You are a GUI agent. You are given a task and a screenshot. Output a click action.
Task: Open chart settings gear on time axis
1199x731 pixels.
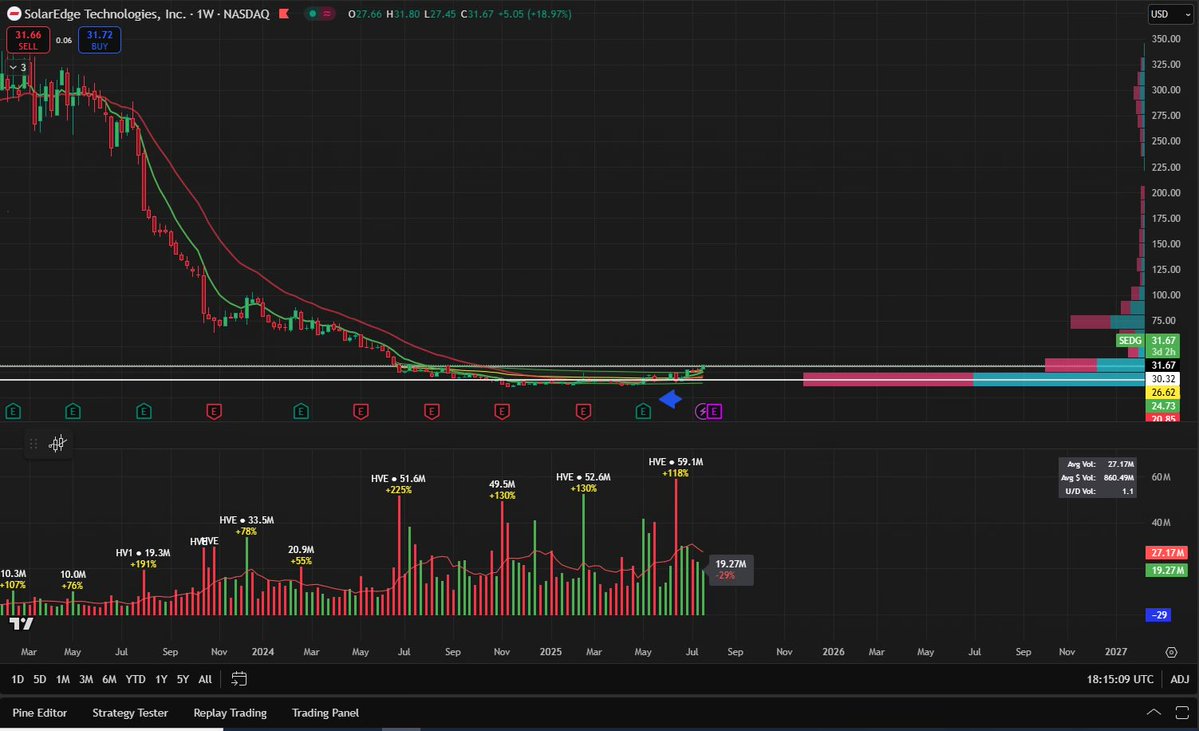coord(1171,652)
